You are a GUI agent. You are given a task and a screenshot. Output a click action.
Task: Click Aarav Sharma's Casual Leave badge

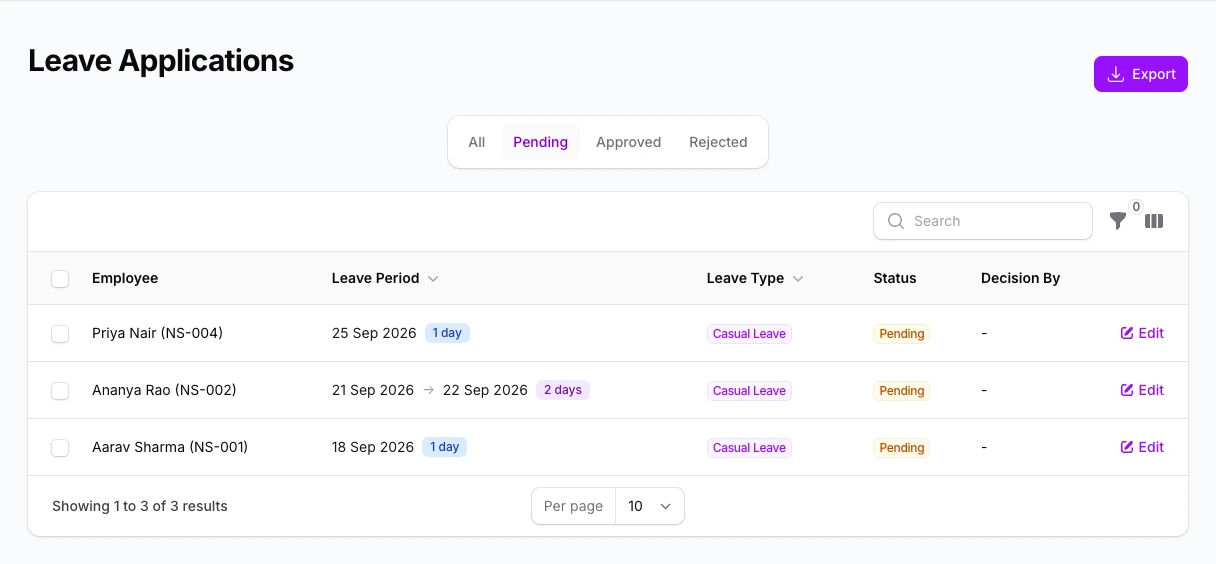pos(749,448)
